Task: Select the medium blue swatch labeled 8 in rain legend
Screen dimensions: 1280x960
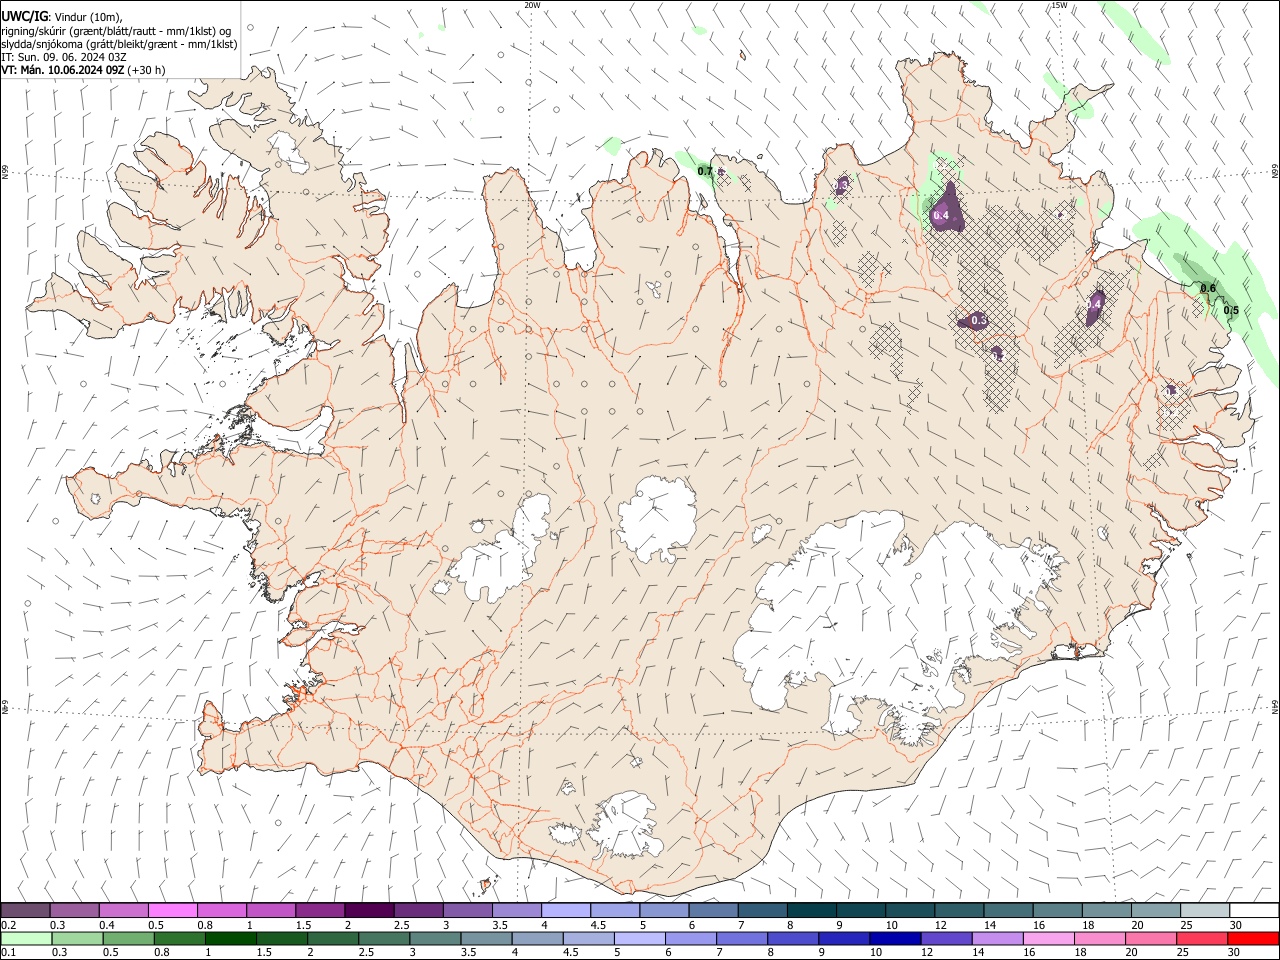Action: point(792,939)
